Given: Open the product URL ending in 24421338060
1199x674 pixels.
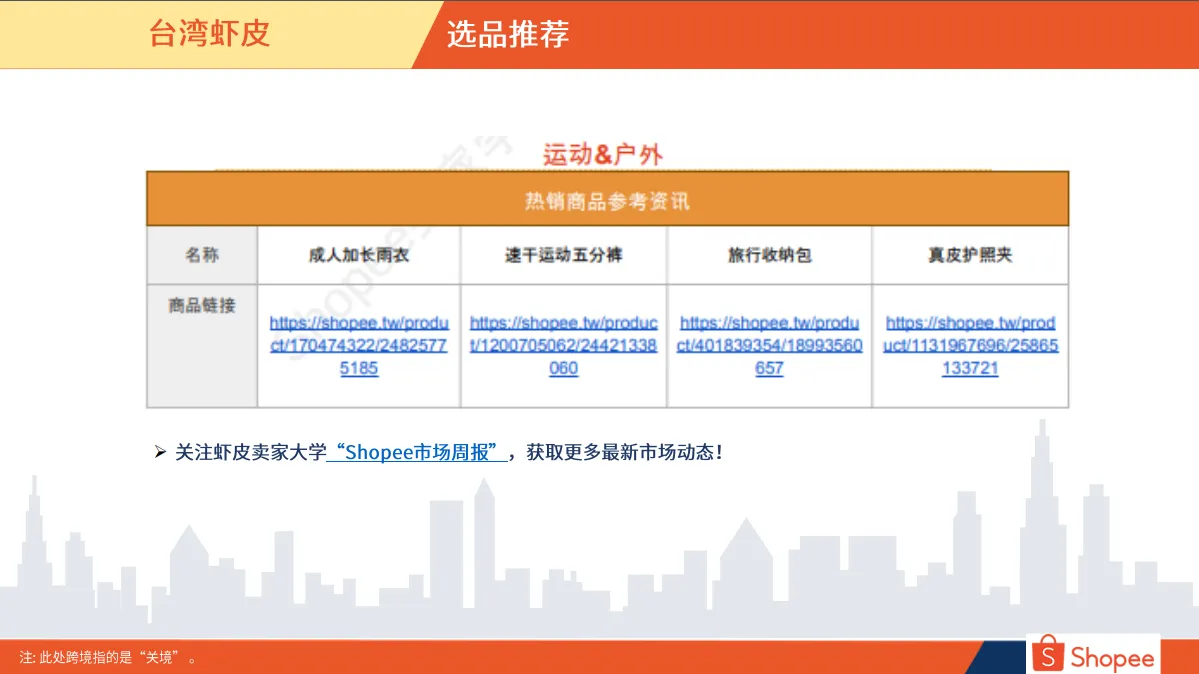Looking at the screenshot, I should click(x=563, y=346).
